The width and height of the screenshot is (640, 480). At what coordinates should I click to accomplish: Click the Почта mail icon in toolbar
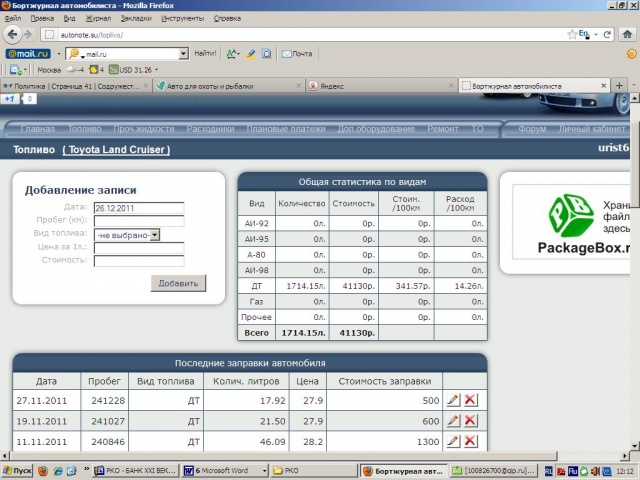coord(296,53)
